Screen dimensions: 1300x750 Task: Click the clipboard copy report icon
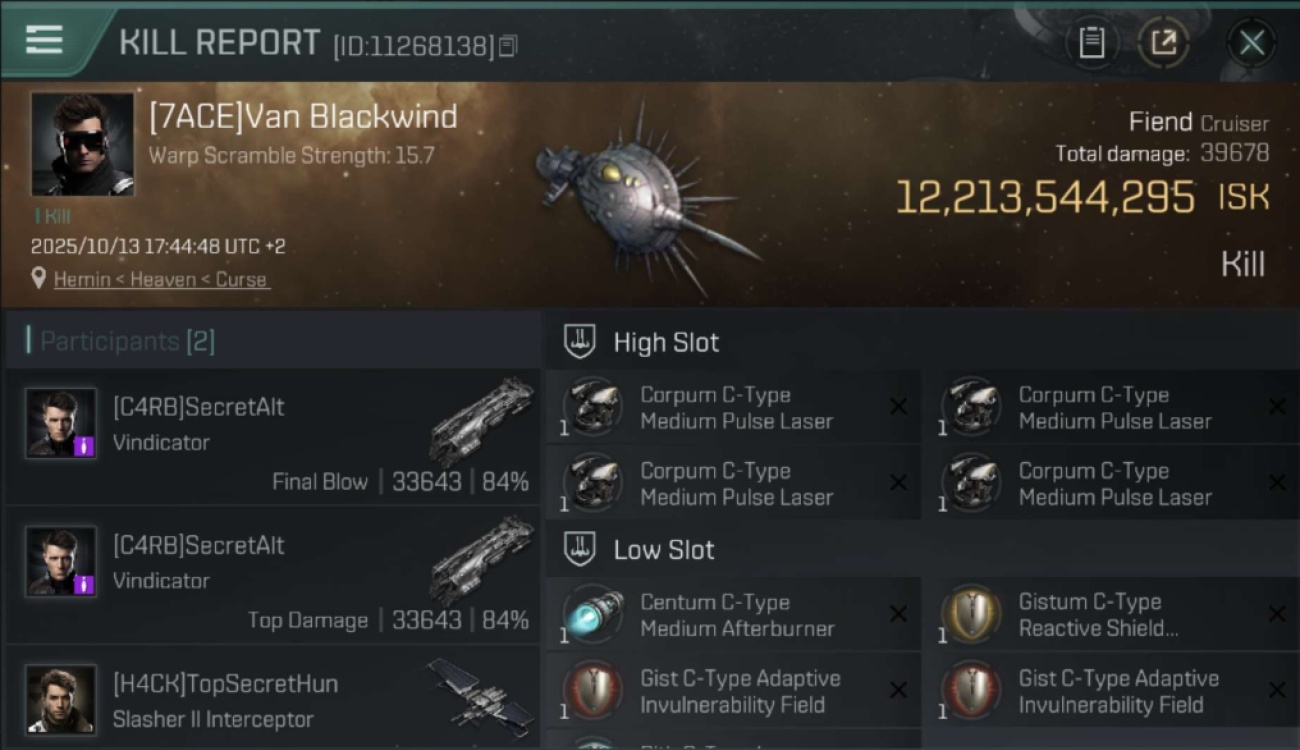[1091, 42]
